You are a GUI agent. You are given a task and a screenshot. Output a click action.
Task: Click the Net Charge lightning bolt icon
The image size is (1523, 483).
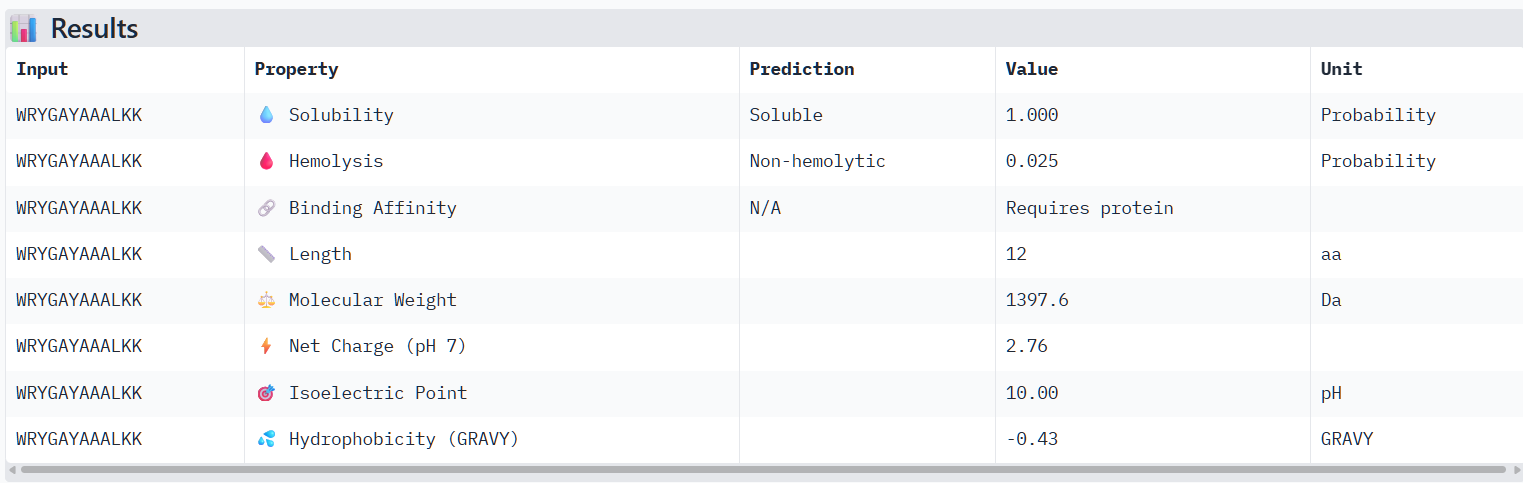[x=266, y=346]
